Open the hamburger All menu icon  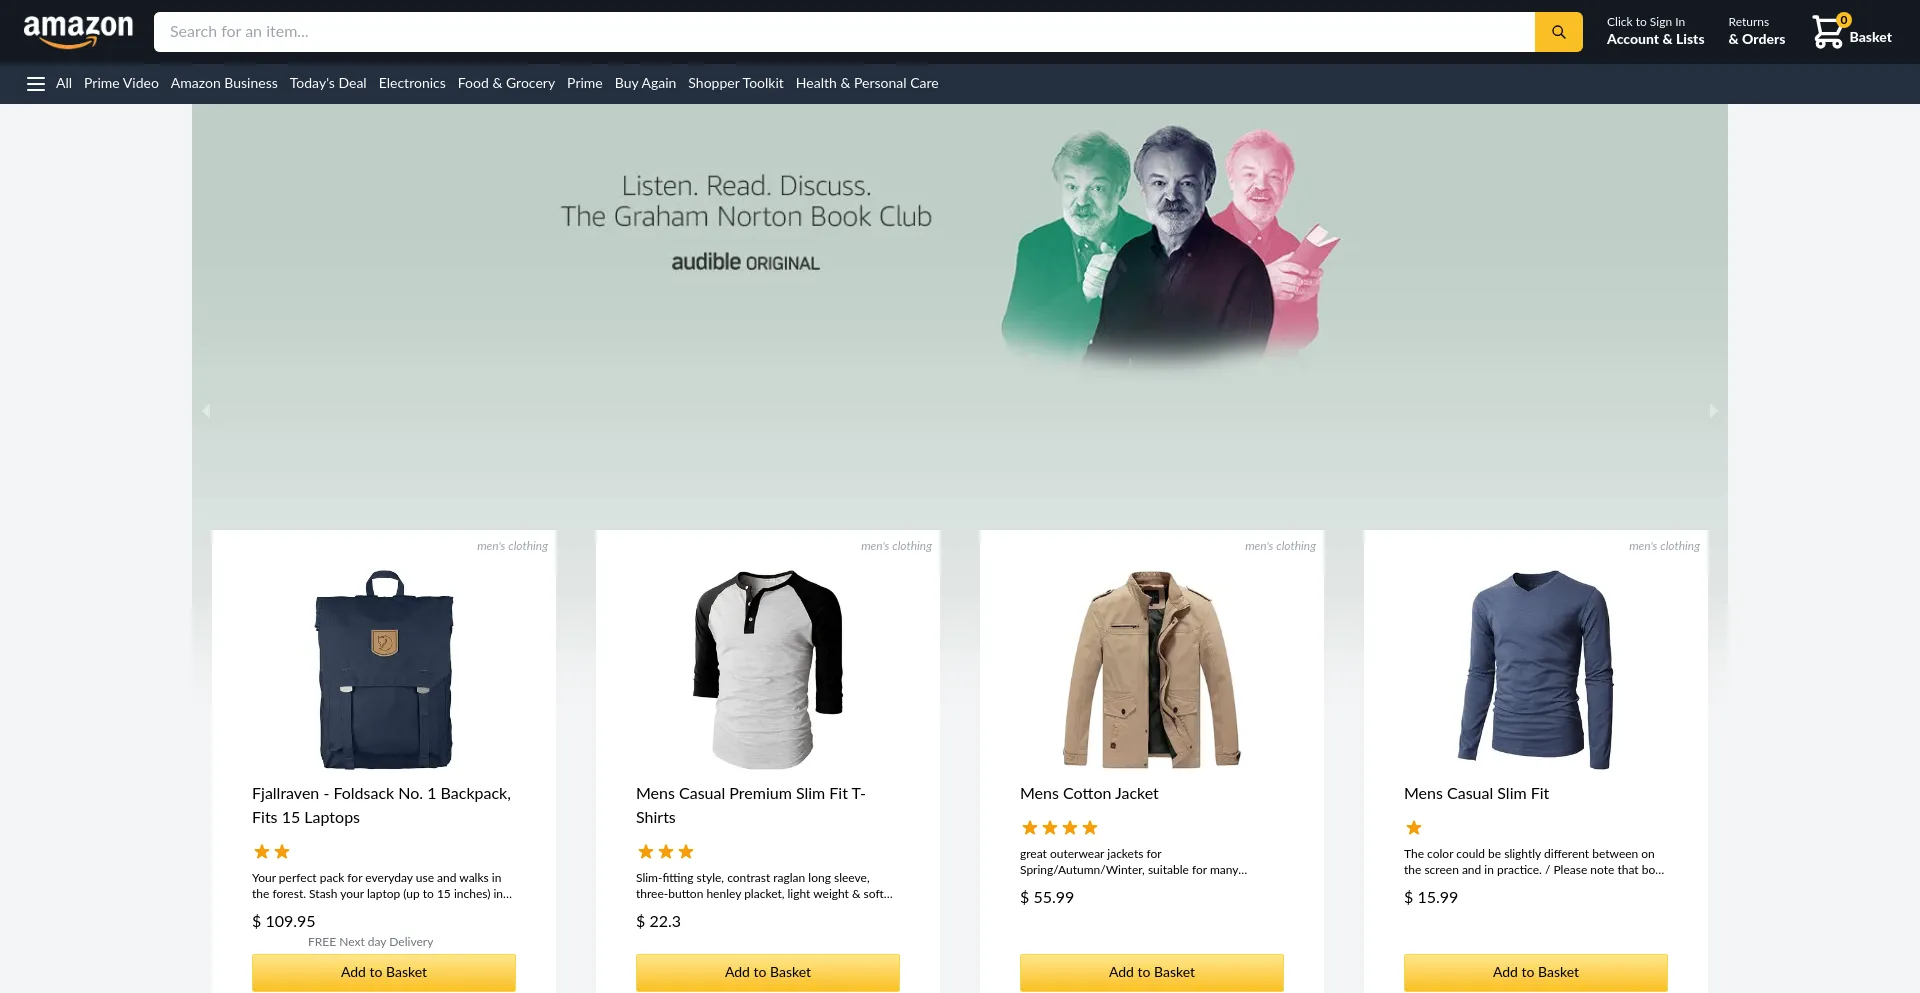click(36, 84)
